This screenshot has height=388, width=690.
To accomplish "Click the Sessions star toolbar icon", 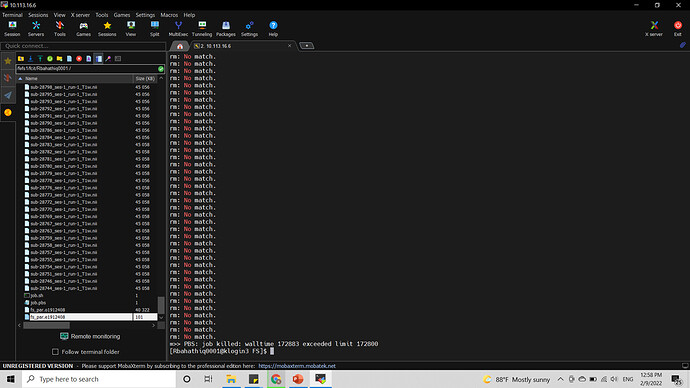I will pyautogui.click(x=107, y=29).
